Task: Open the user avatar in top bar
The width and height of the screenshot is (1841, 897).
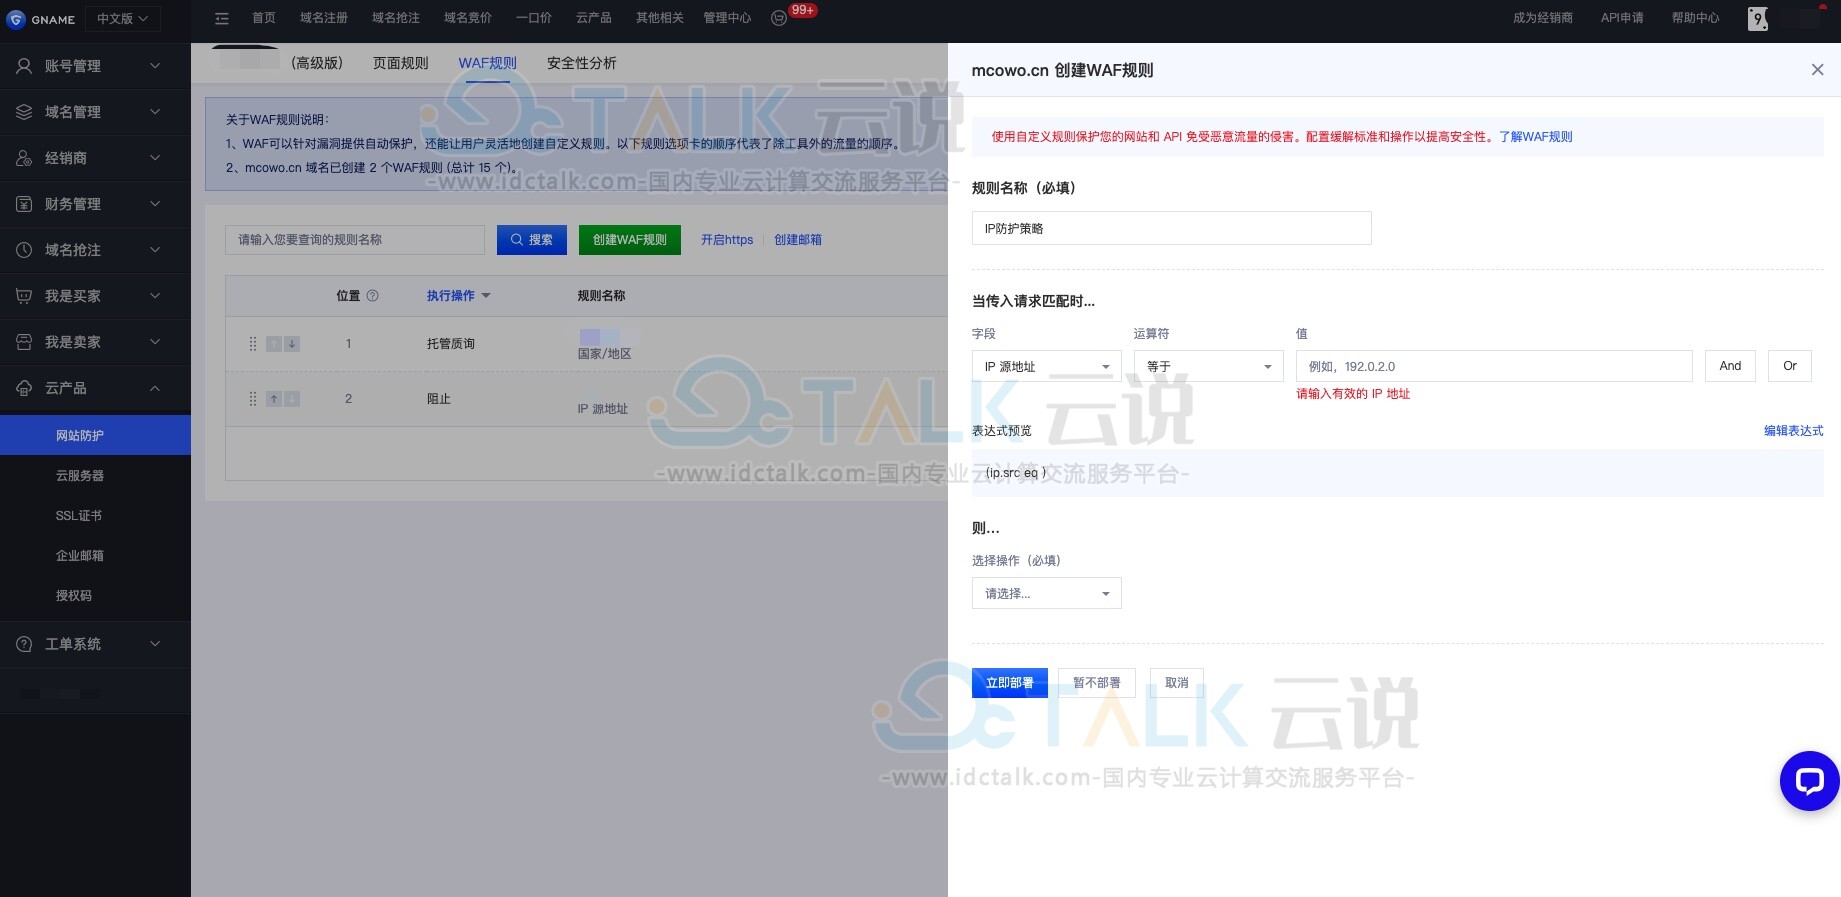Action: click(1757, 18)
